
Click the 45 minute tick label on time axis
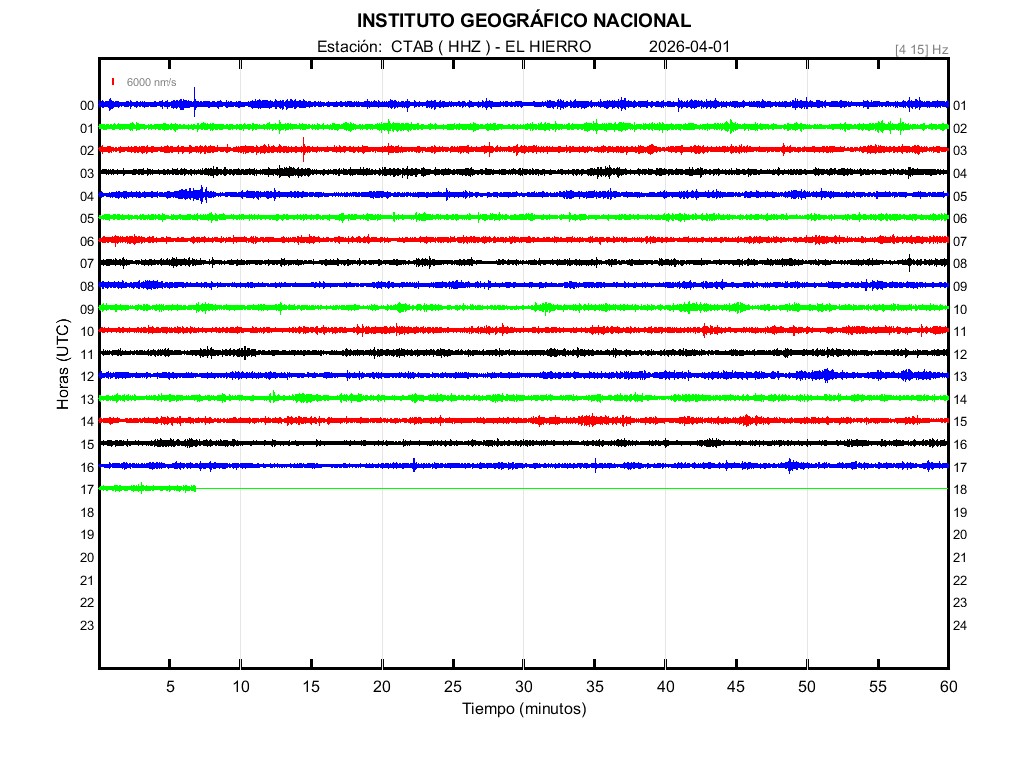[x=736, y=686]
